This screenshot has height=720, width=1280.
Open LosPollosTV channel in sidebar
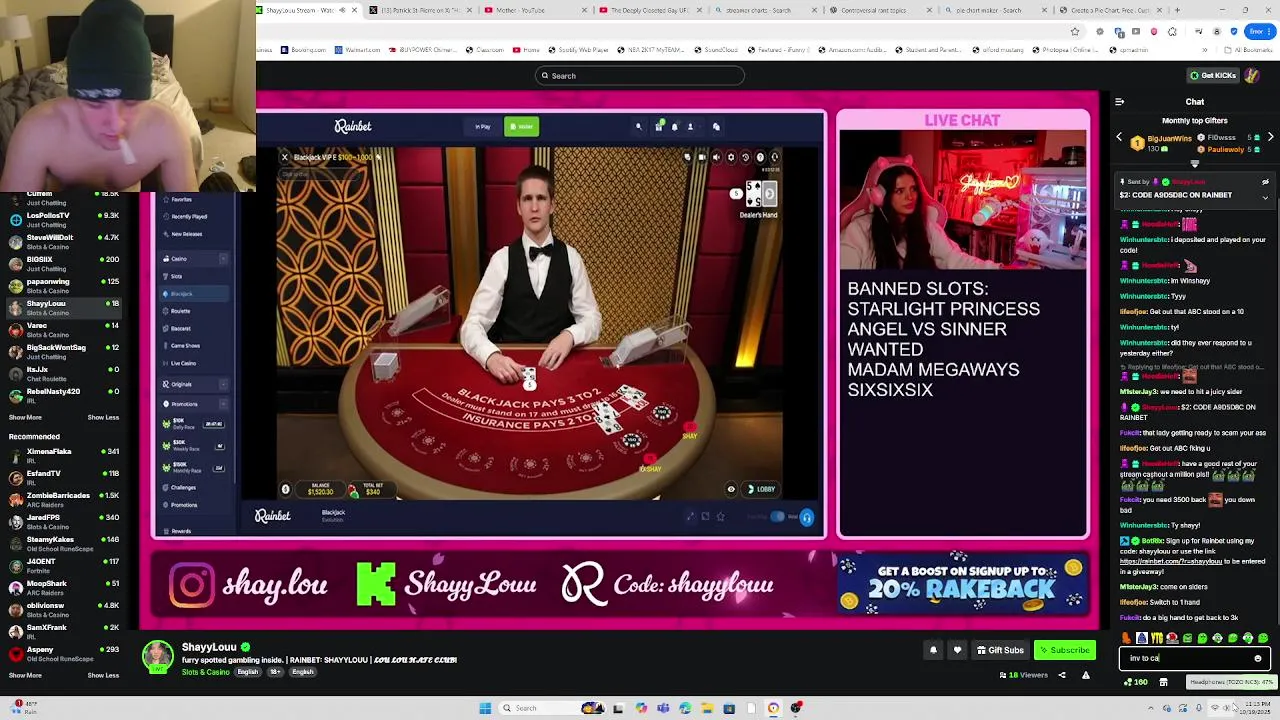coord(62,219)
